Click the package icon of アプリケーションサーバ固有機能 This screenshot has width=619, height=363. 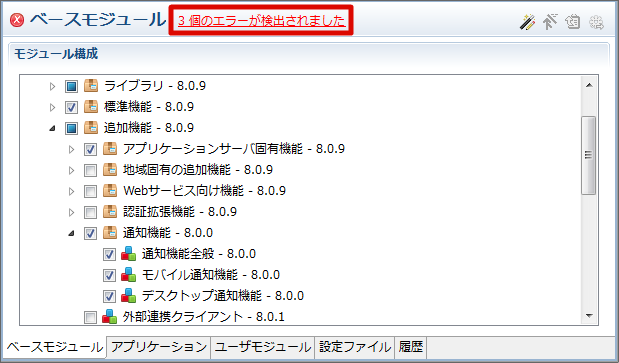click(110, 149)
